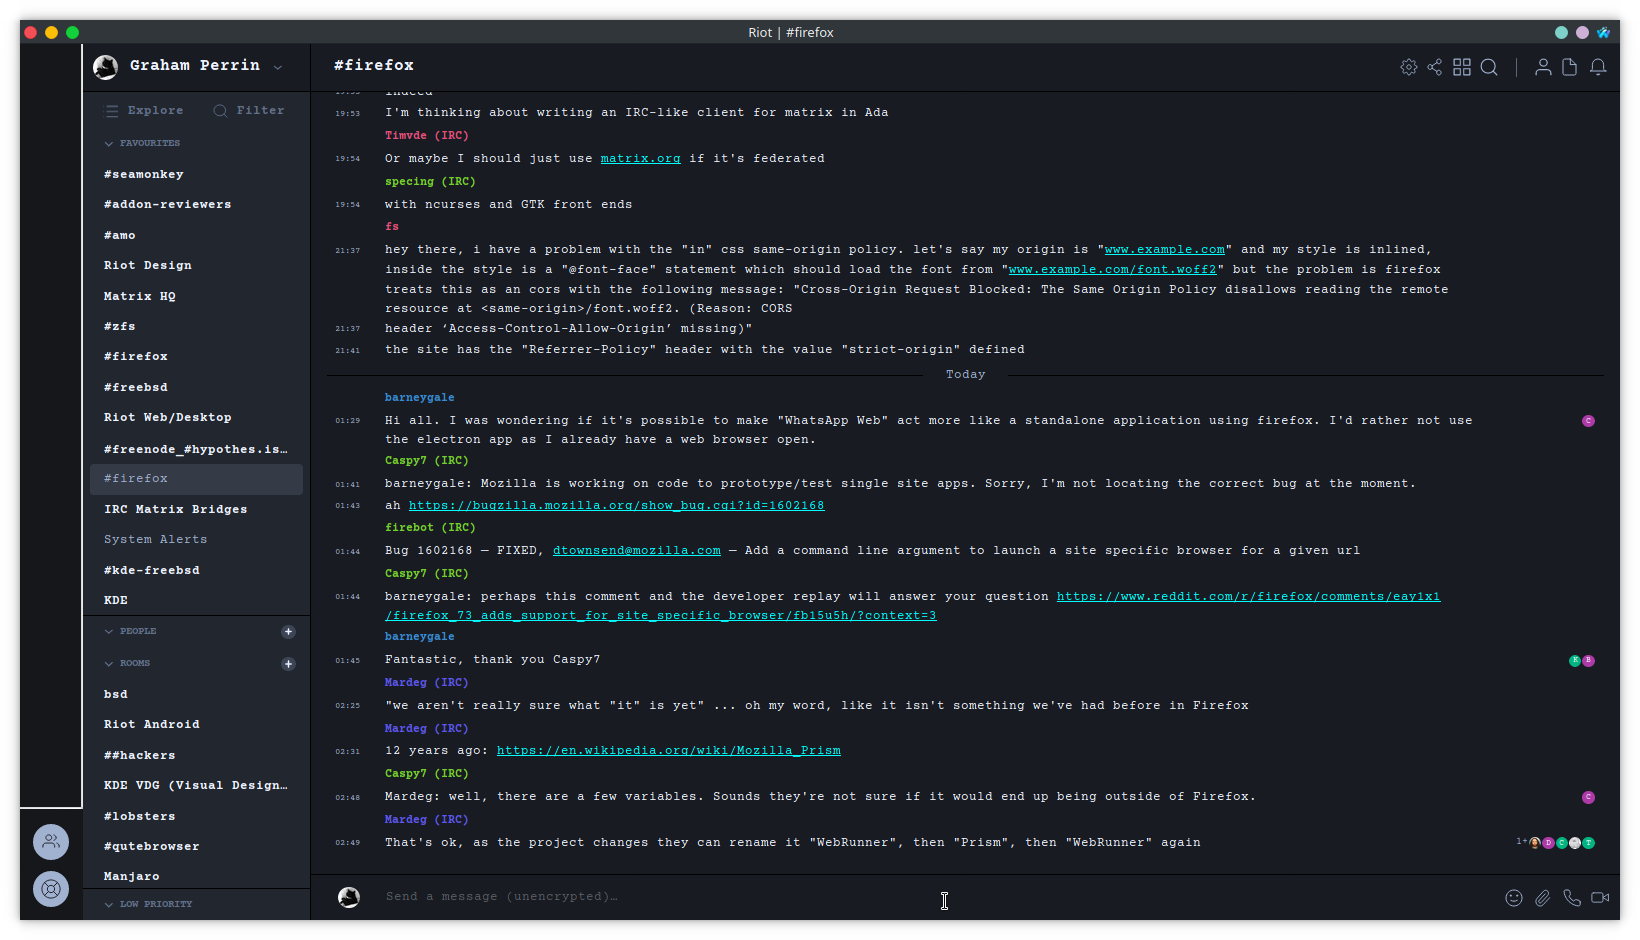
Task: Click the share room icon
Action: click(1435, 67)
